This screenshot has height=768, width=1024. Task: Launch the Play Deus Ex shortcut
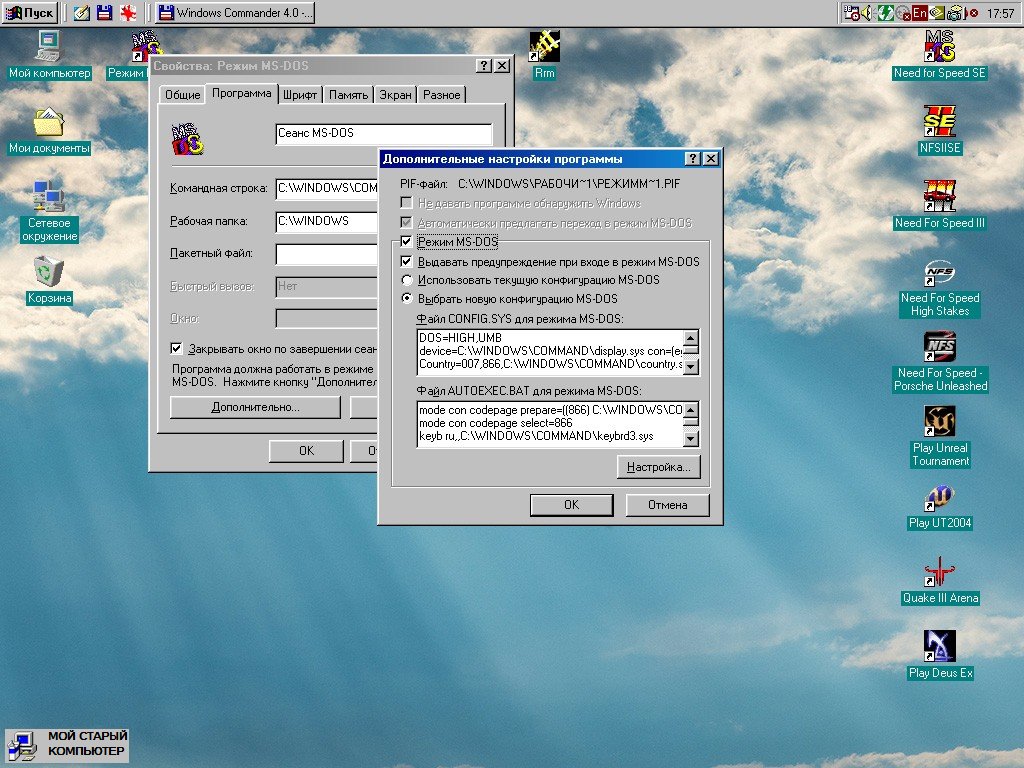point(940,648)
